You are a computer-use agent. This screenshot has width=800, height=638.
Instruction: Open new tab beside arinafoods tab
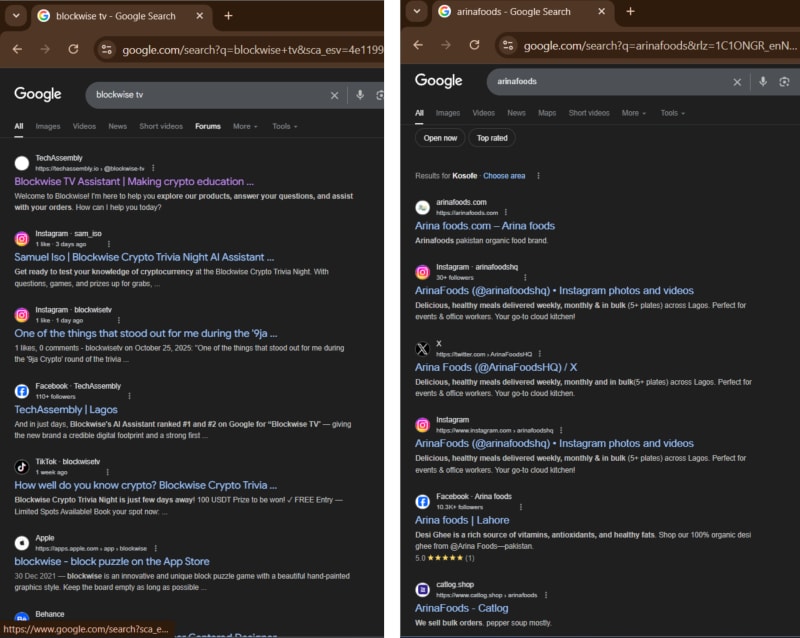click(630, 11)
